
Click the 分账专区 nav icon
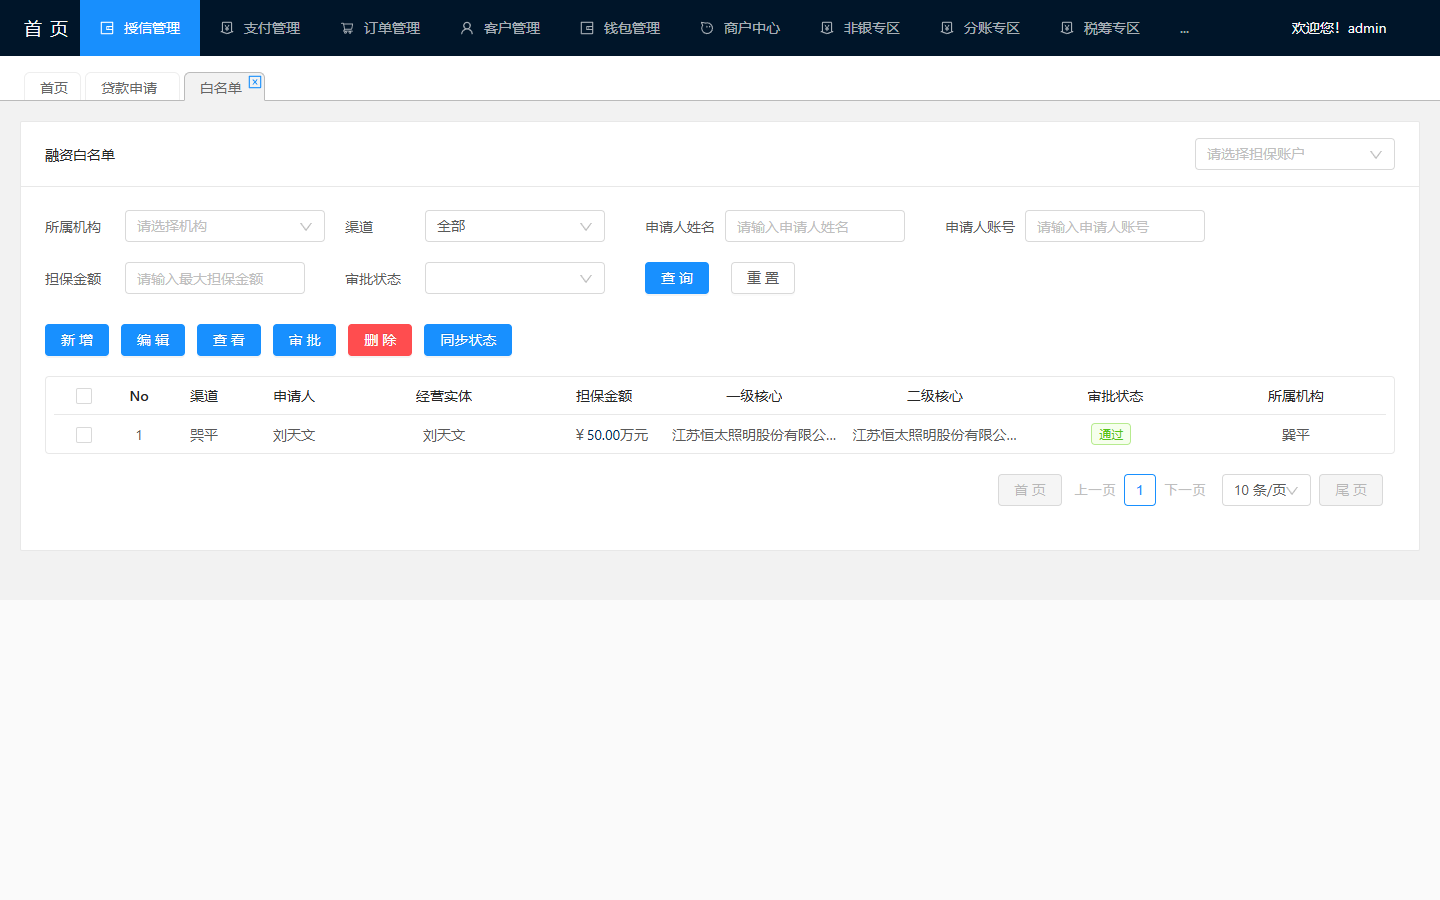coord(947,28)
